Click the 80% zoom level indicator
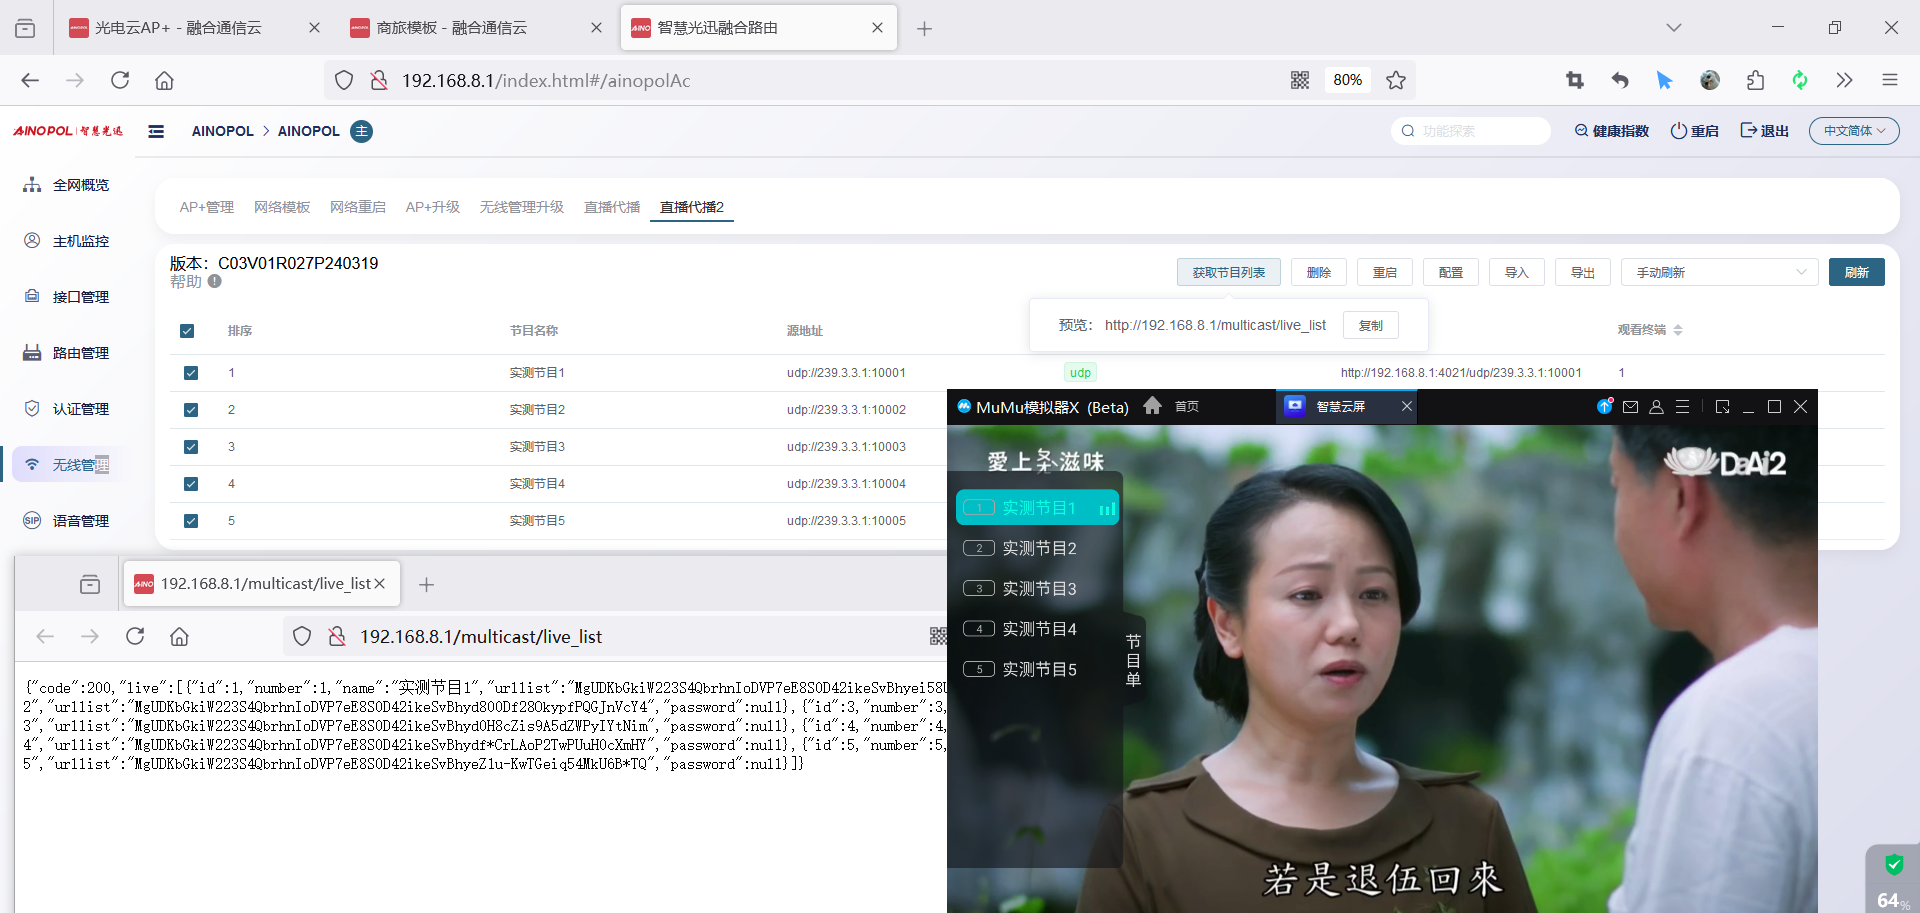 [x=1347, y=80]
